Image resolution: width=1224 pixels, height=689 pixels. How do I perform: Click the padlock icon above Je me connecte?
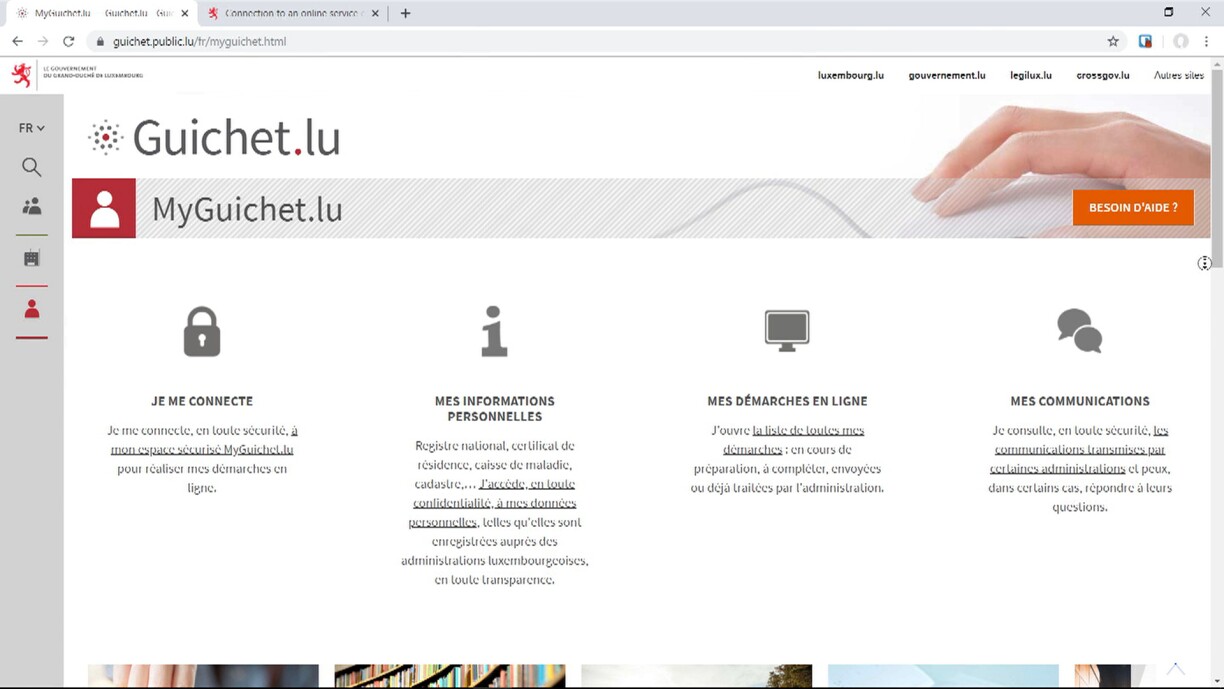pyautogui.click(x=202, y=332)
